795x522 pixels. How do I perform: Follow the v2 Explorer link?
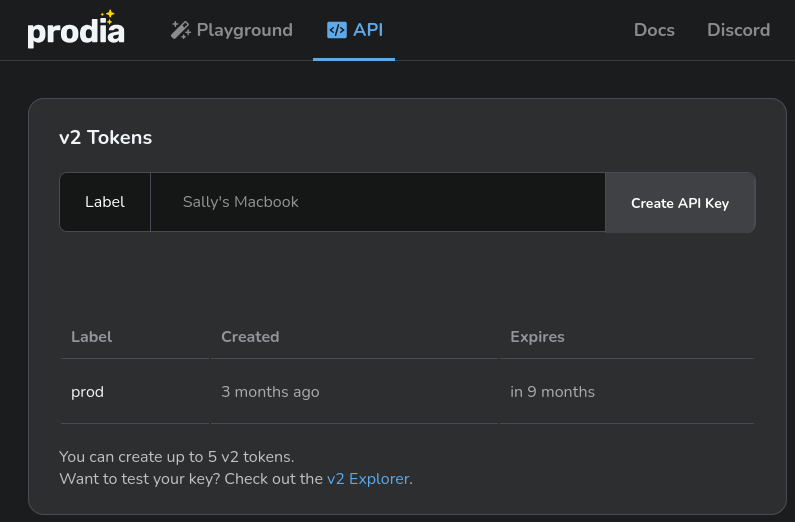pyautogui.click(x=368, y=479)
